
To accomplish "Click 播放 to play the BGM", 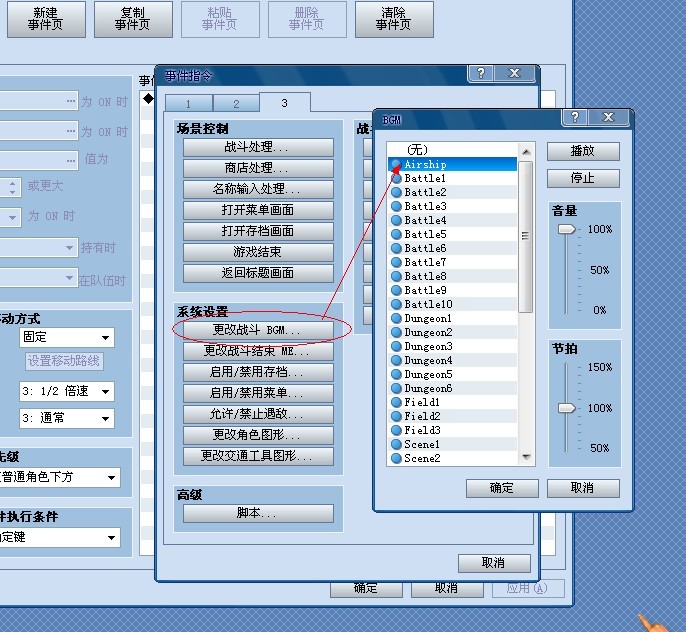I will [x=583, y=151].
